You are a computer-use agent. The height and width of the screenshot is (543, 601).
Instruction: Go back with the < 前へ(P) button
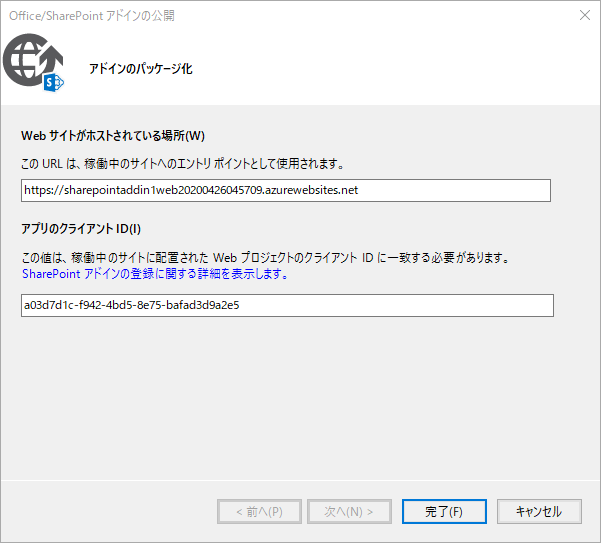pos(259,511)
